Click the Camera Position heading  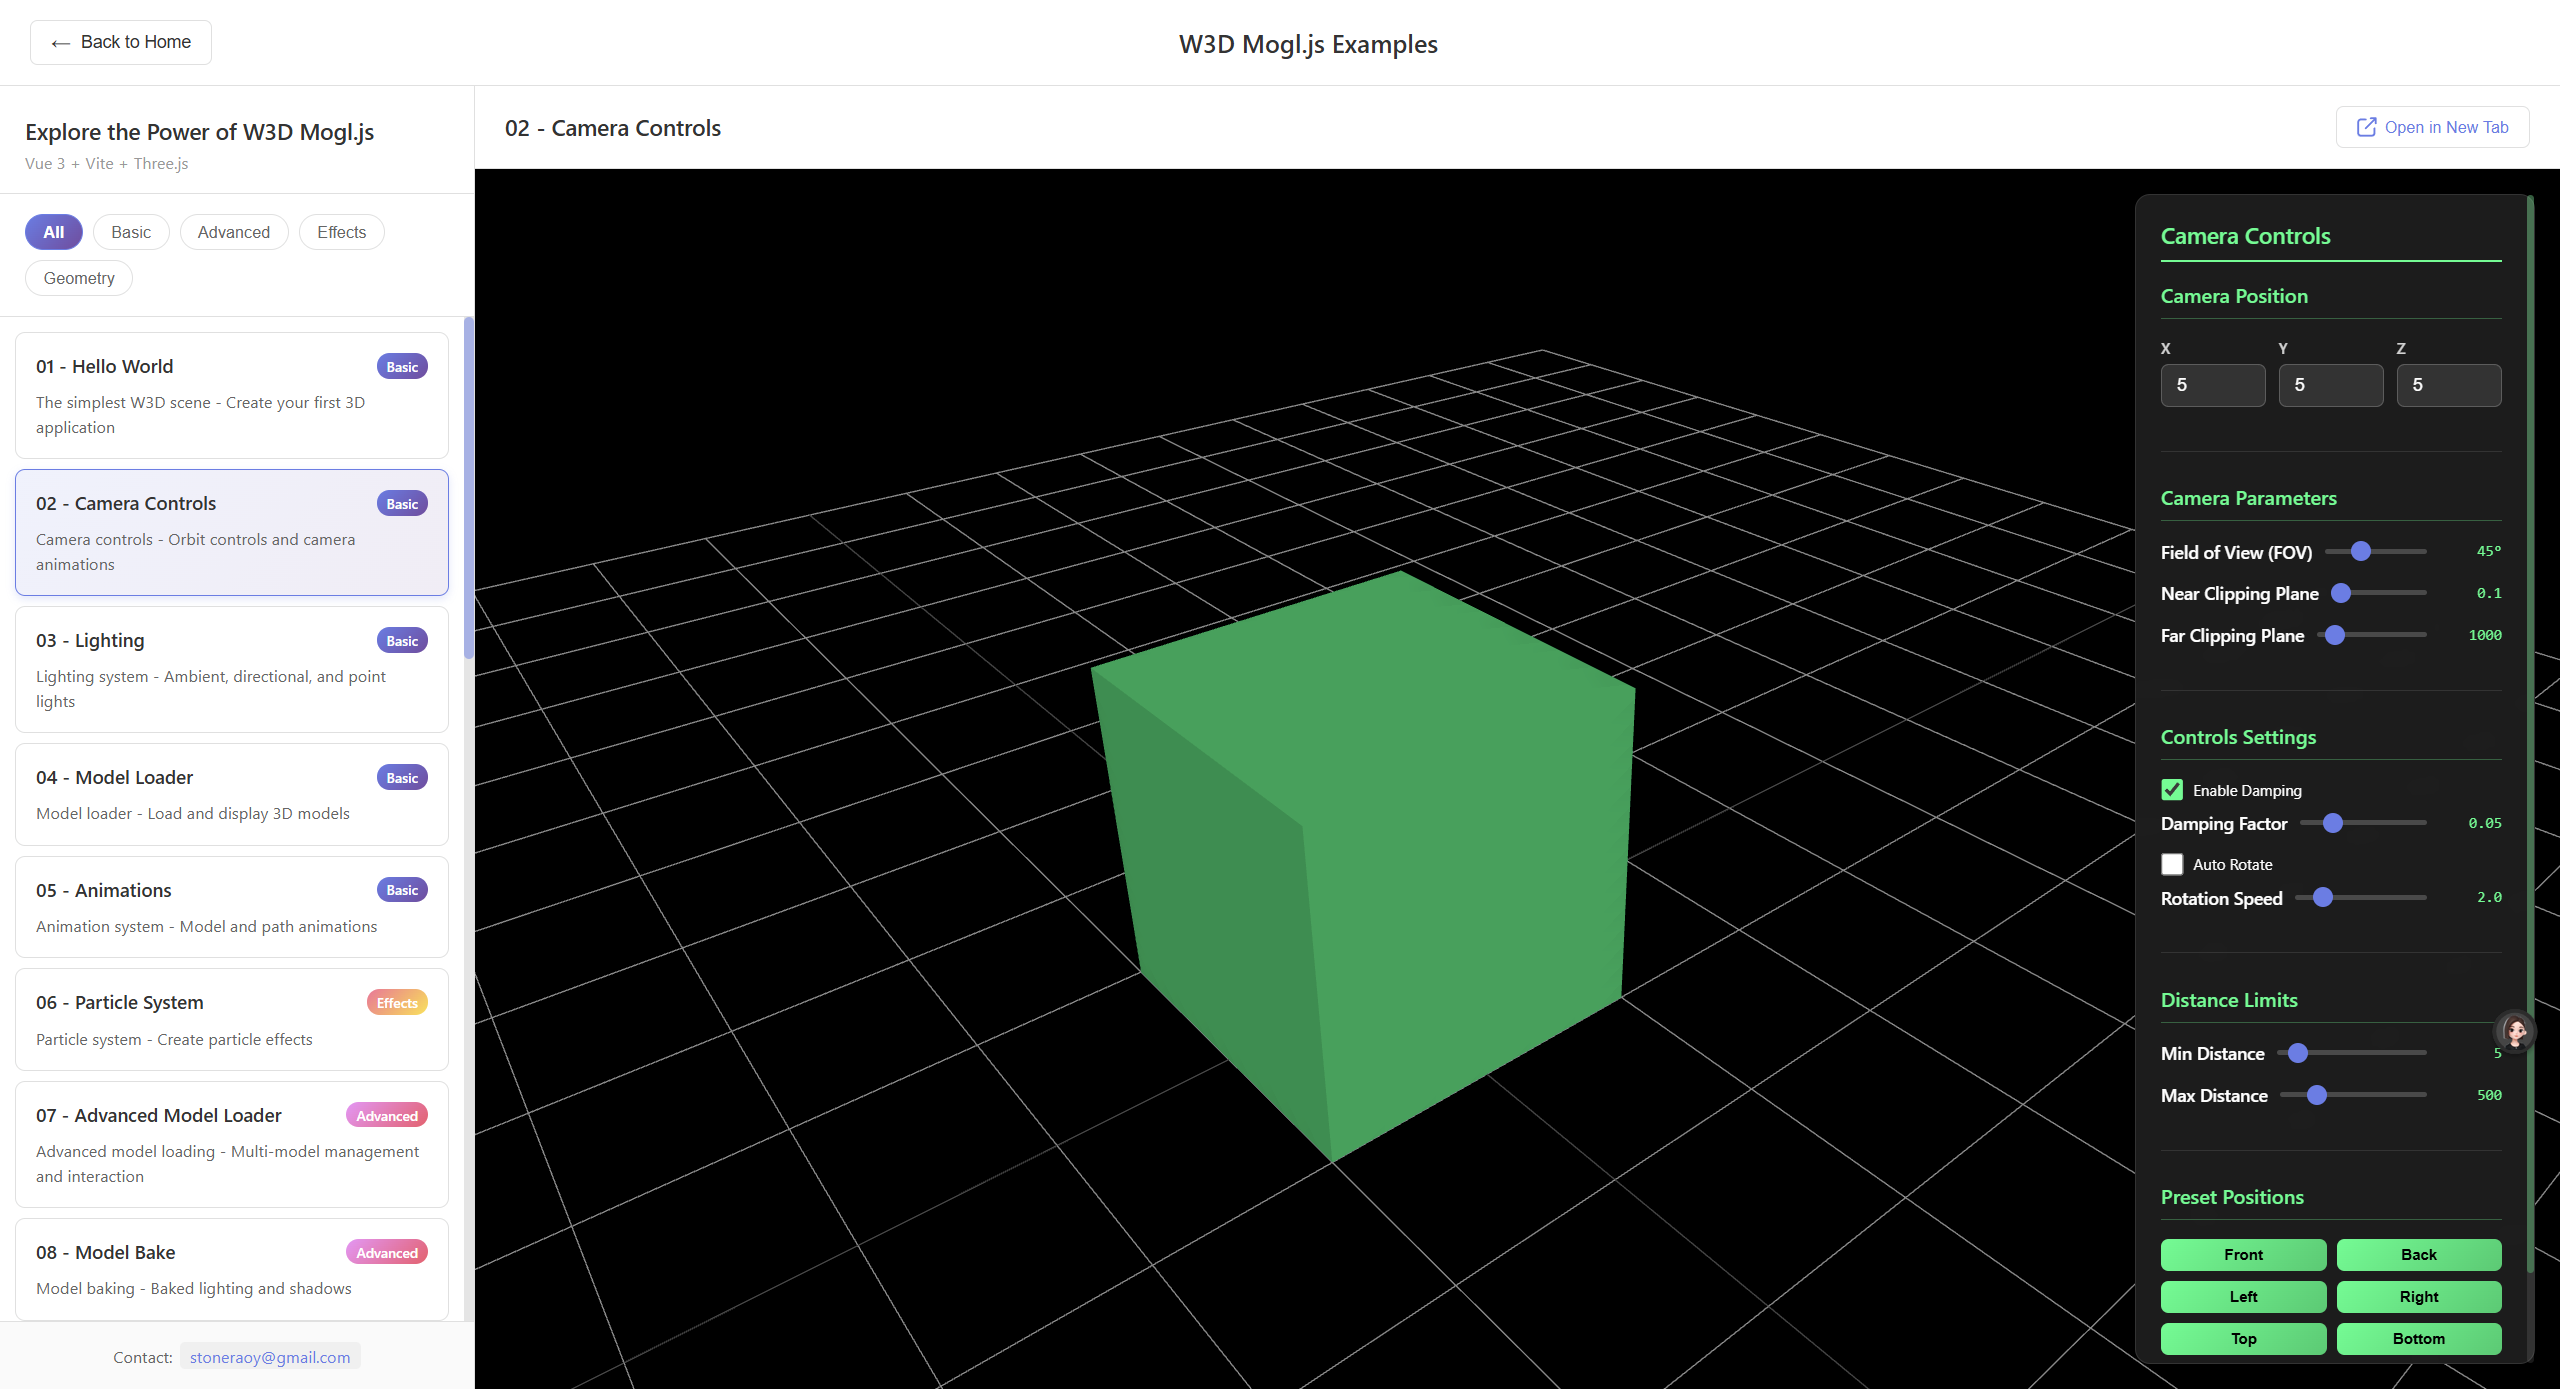(x=2234, y=296)
